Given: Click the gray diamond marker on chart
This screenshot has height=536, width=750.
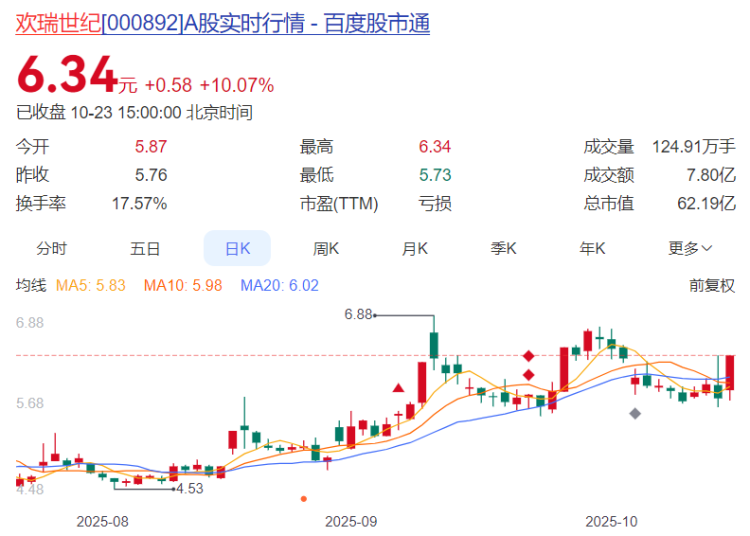Looking at the screenshot, I should [635, 414].
